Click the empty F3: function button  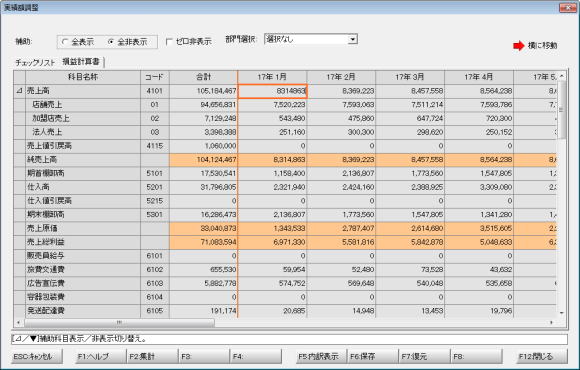tap(204, 357)
